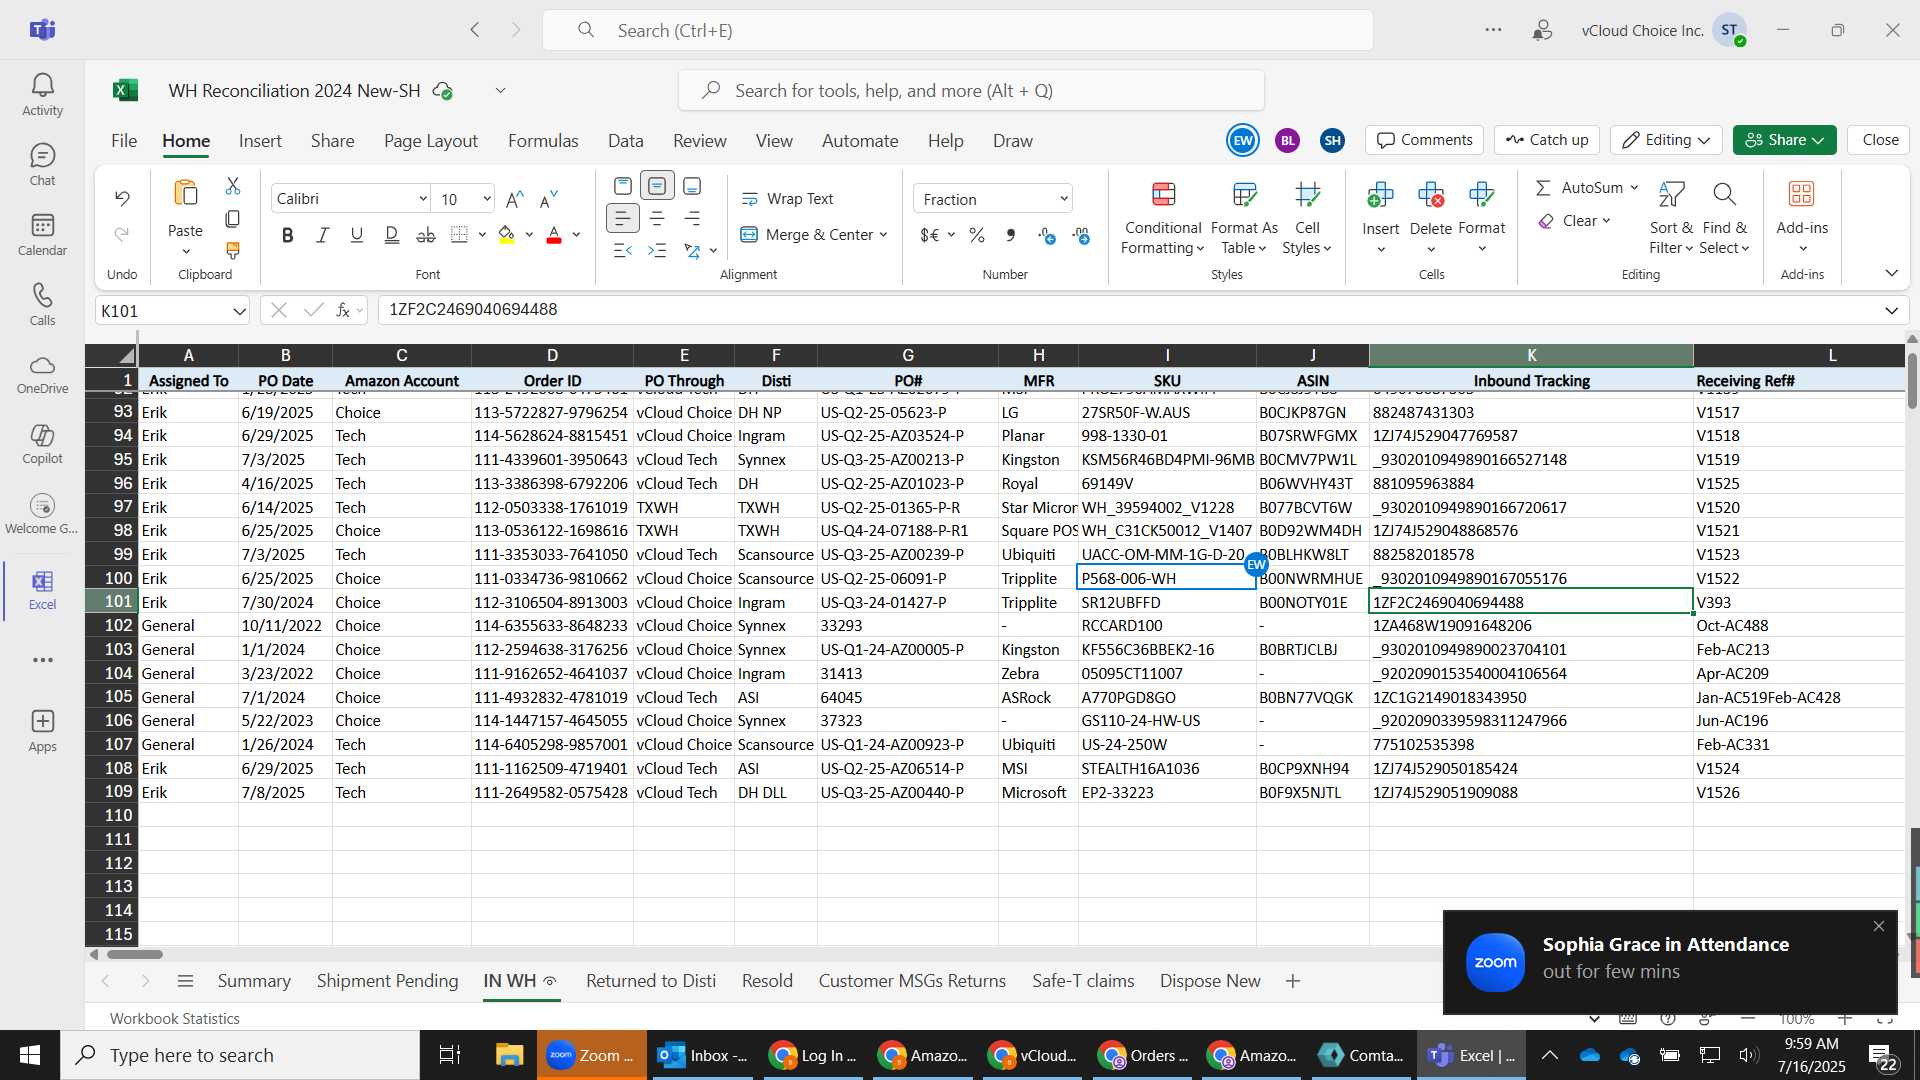The width and height of the screenshot is (1920, 1080).
Task: Click the Cut scissors icon
Action: click(x=233, y=186)
